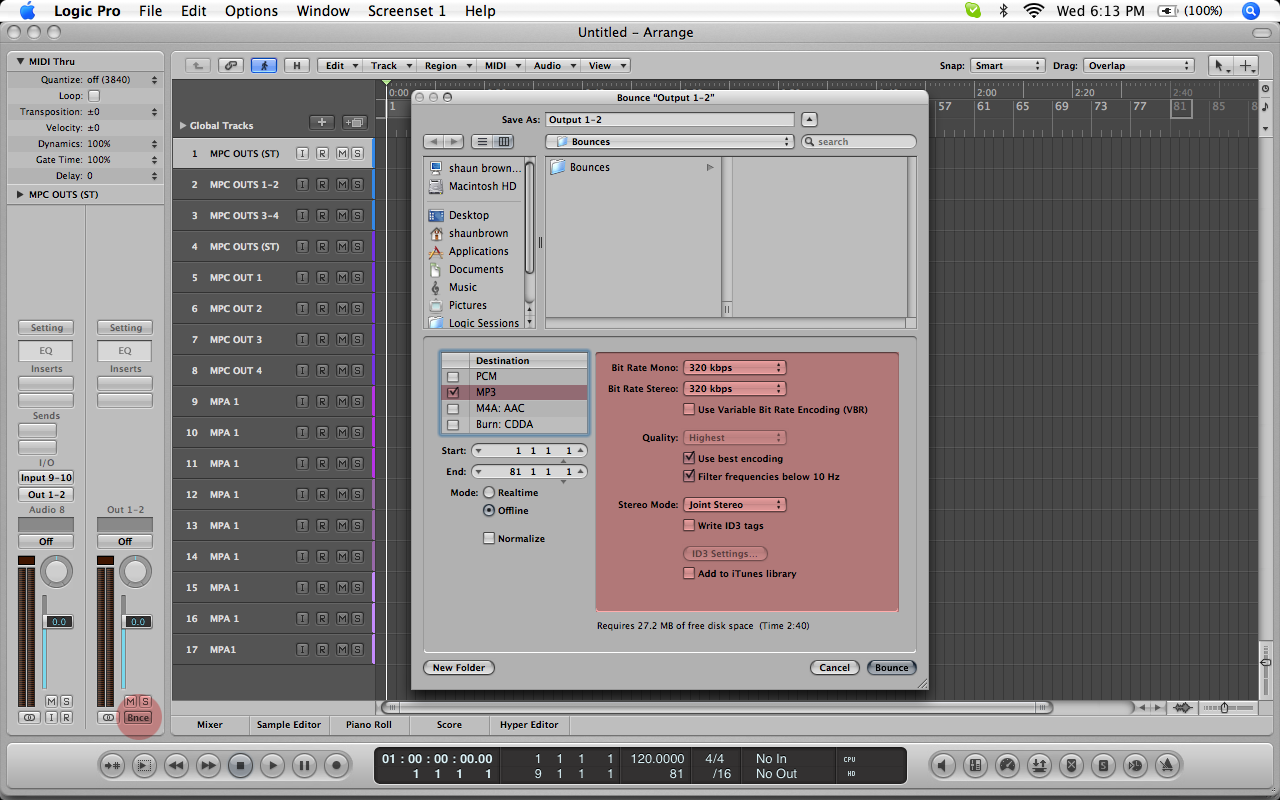Start playback with the Play button
Screen dimensions: 1280x800
click(x=272, y=766)
